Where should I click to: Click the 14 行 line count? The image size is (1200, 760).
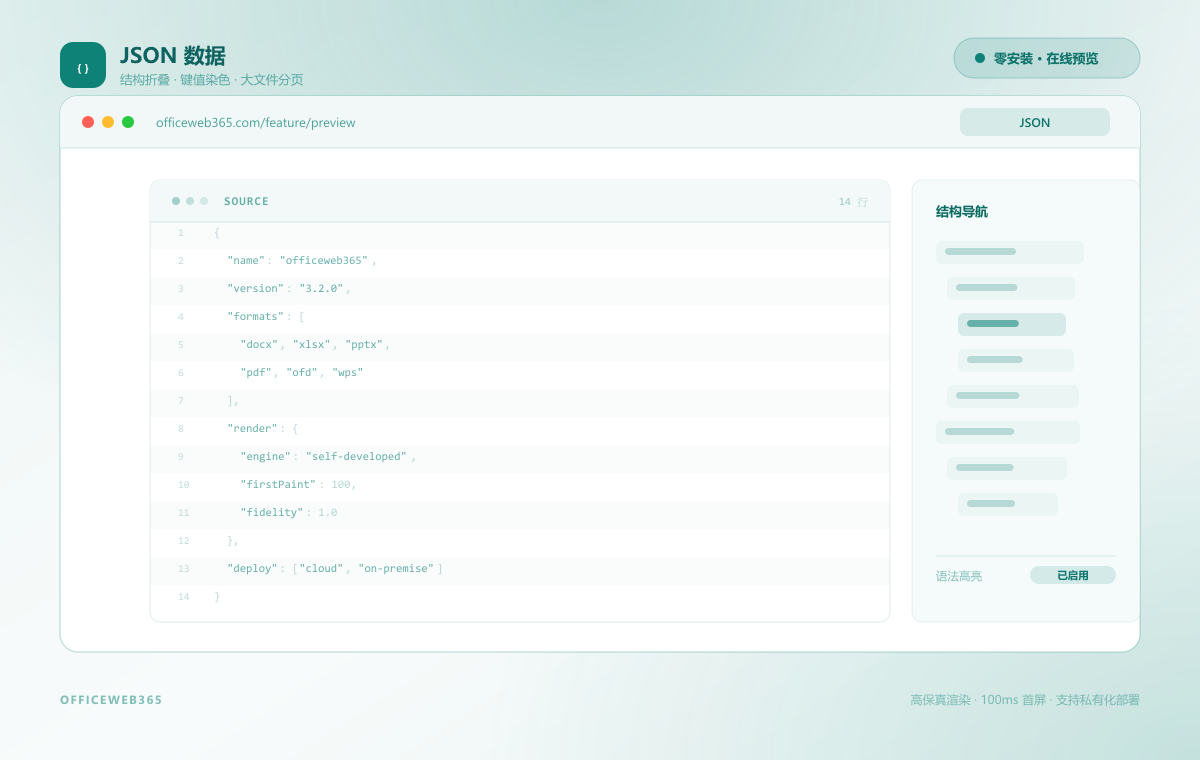pyautogui.click(x=853, y=201)
